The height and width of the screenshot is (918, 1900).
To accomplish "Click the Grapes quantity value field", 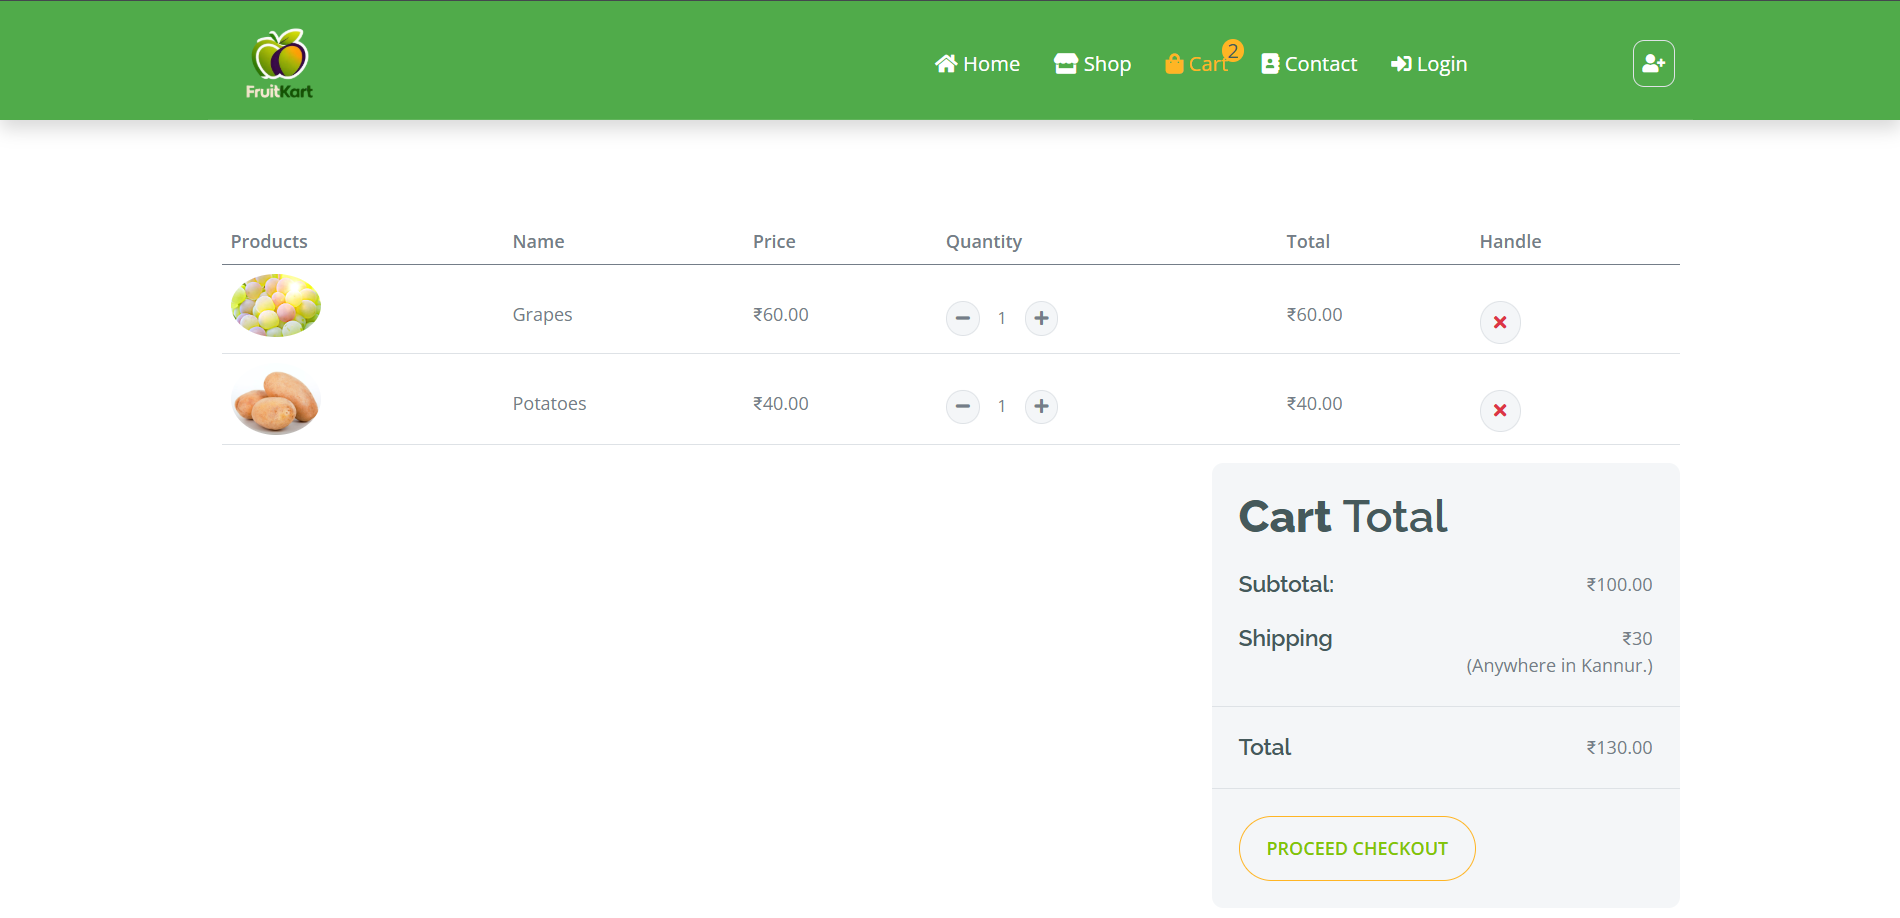I will 1001,318.
